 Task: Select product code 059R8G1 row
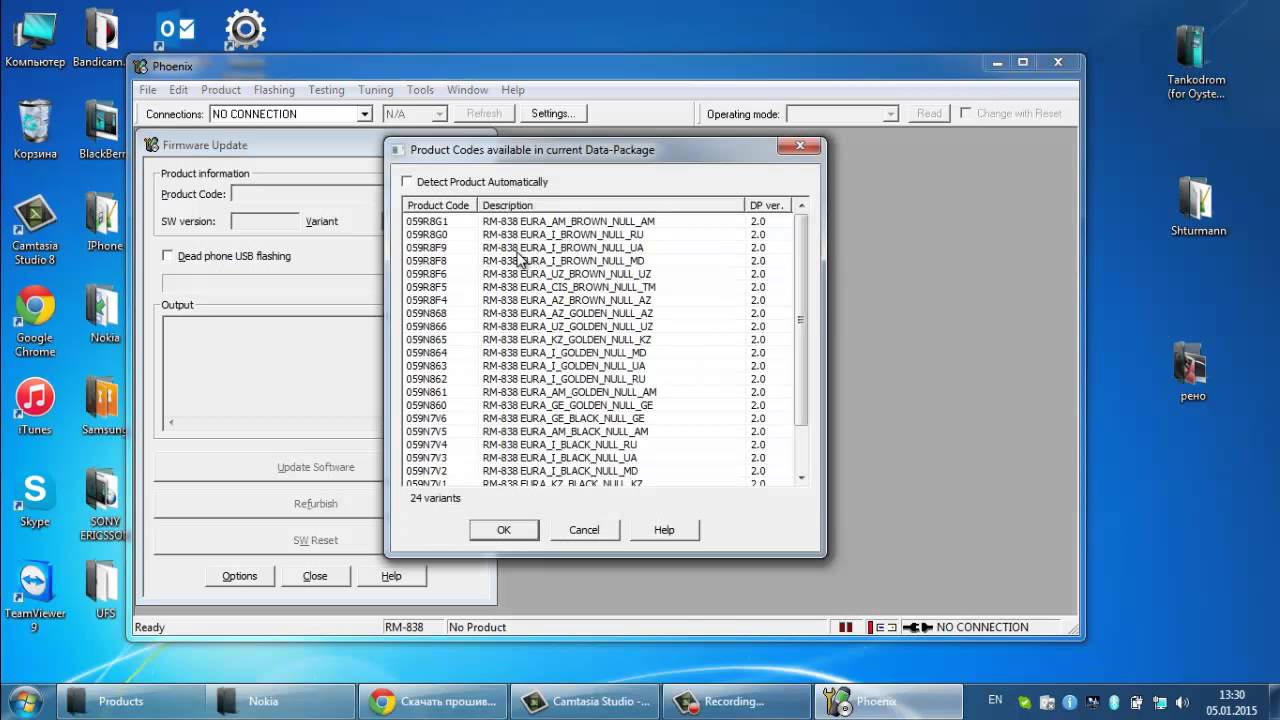(598, 221)
